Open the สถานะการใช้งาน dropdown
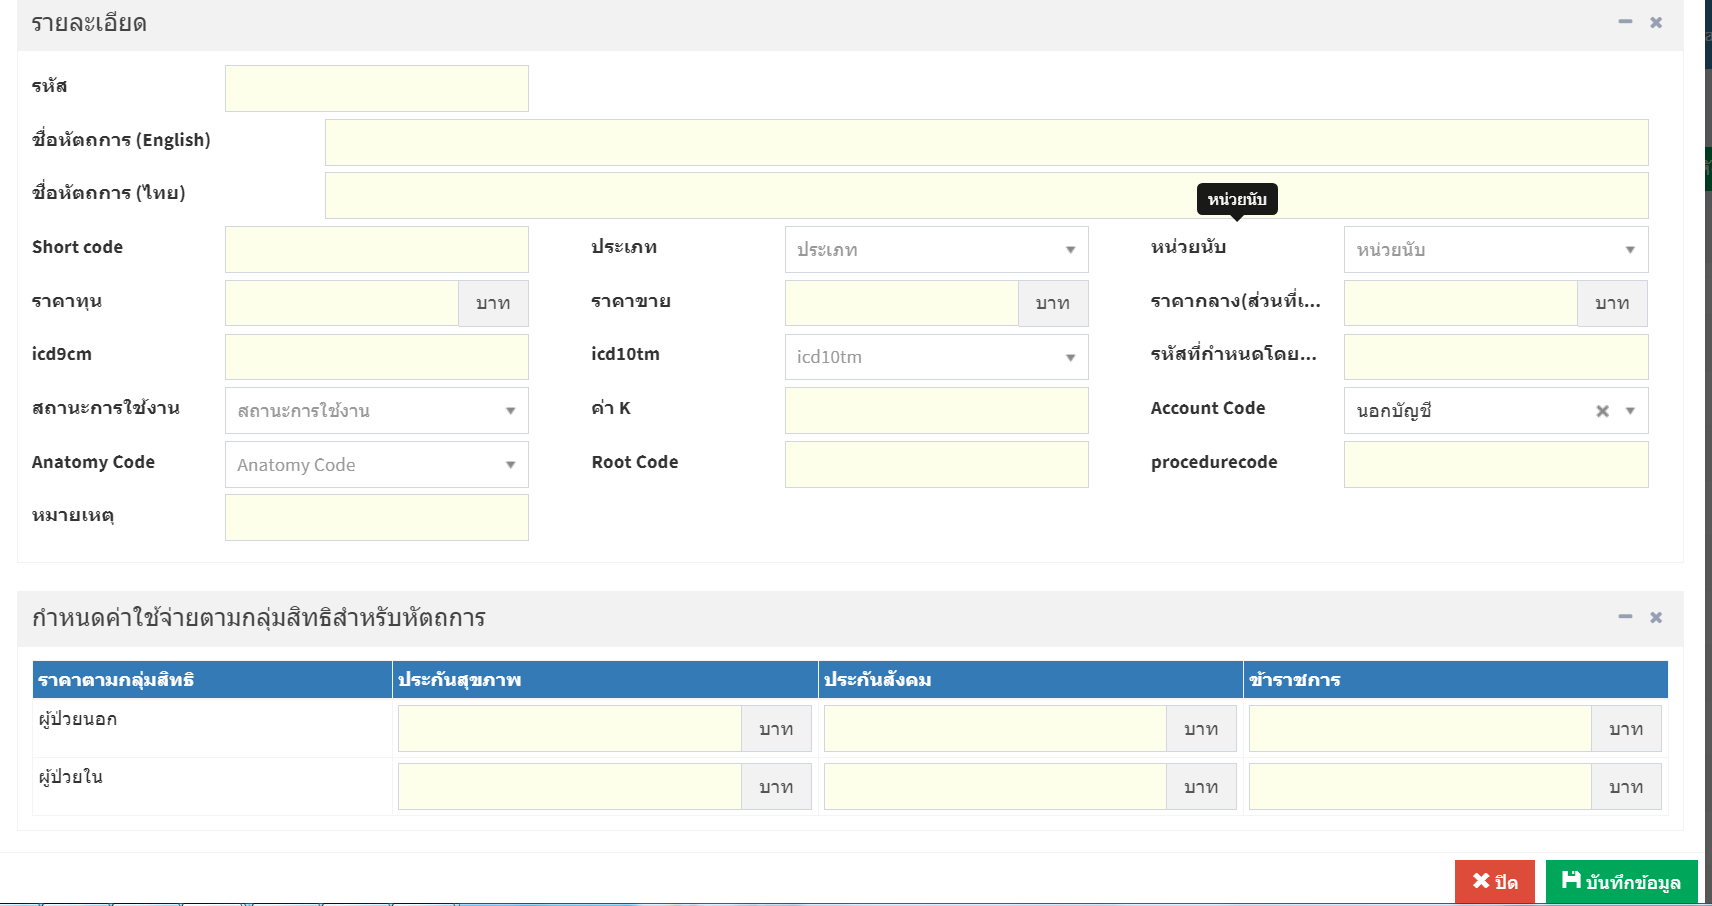 [377, 411]
